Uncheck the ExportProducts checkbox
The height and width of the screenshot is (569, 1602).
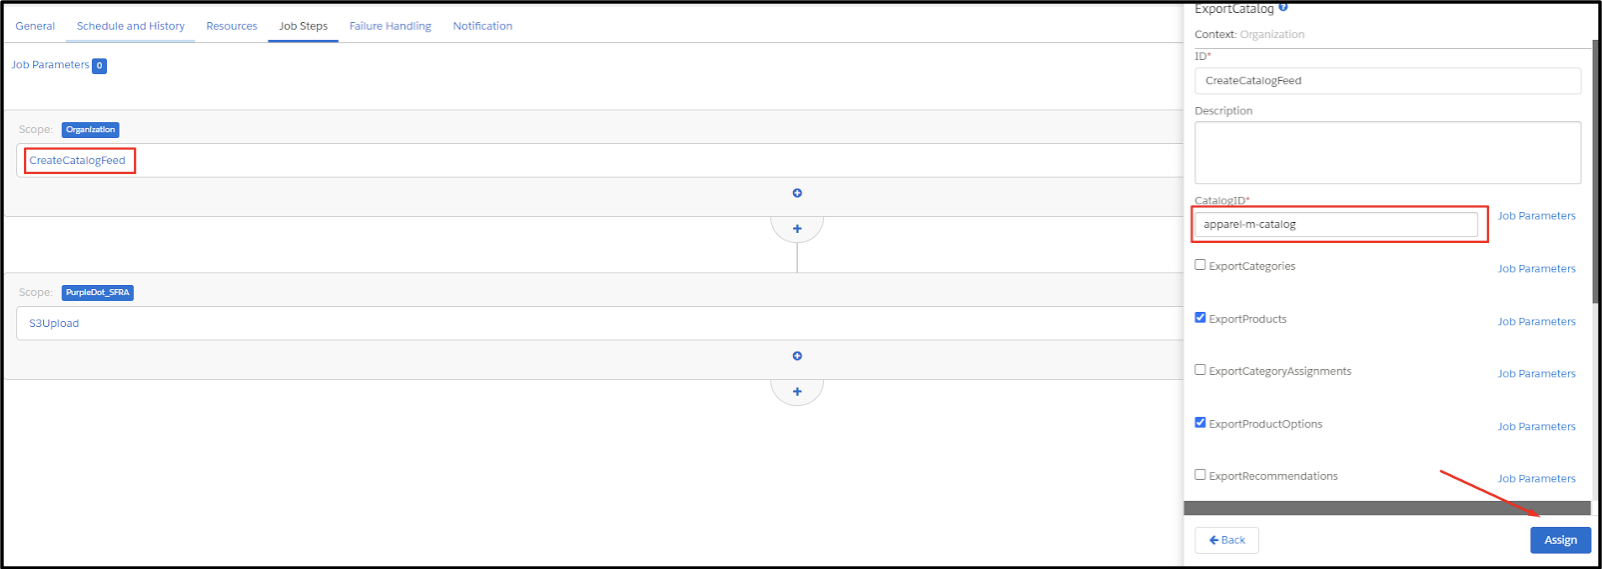[1200, 318]
